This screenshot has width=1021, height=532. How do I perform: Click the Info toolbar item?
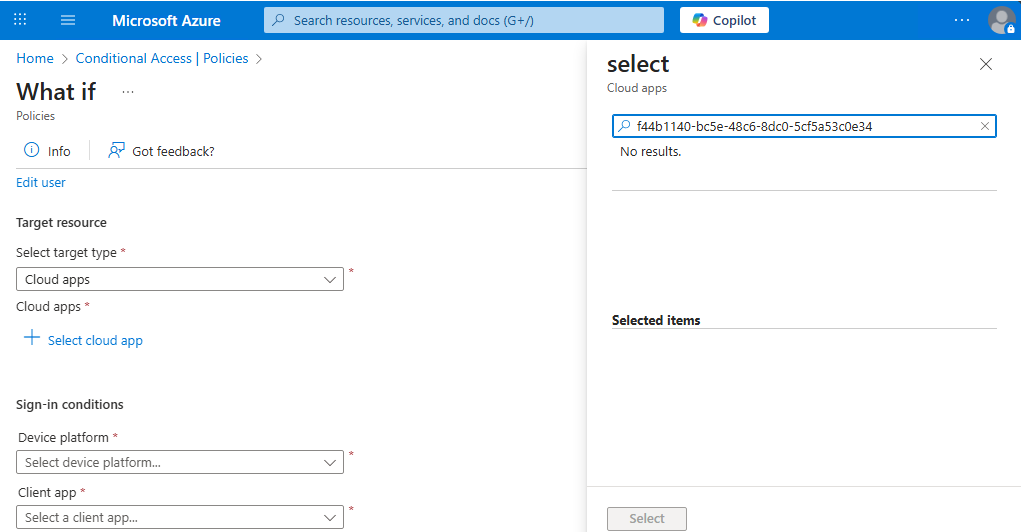pyautogui.click(x=47, y=150)
